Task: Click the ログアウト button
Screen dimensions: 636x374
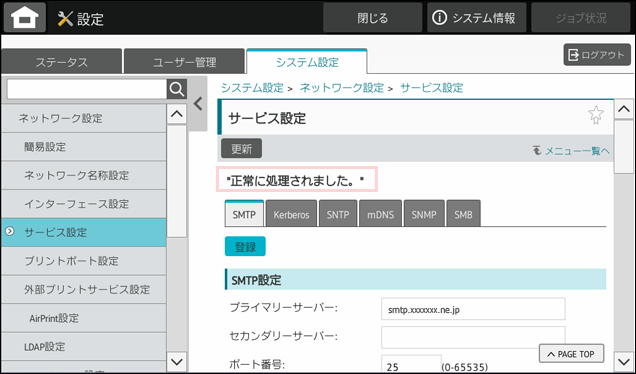Action: [x=597, y=55]
